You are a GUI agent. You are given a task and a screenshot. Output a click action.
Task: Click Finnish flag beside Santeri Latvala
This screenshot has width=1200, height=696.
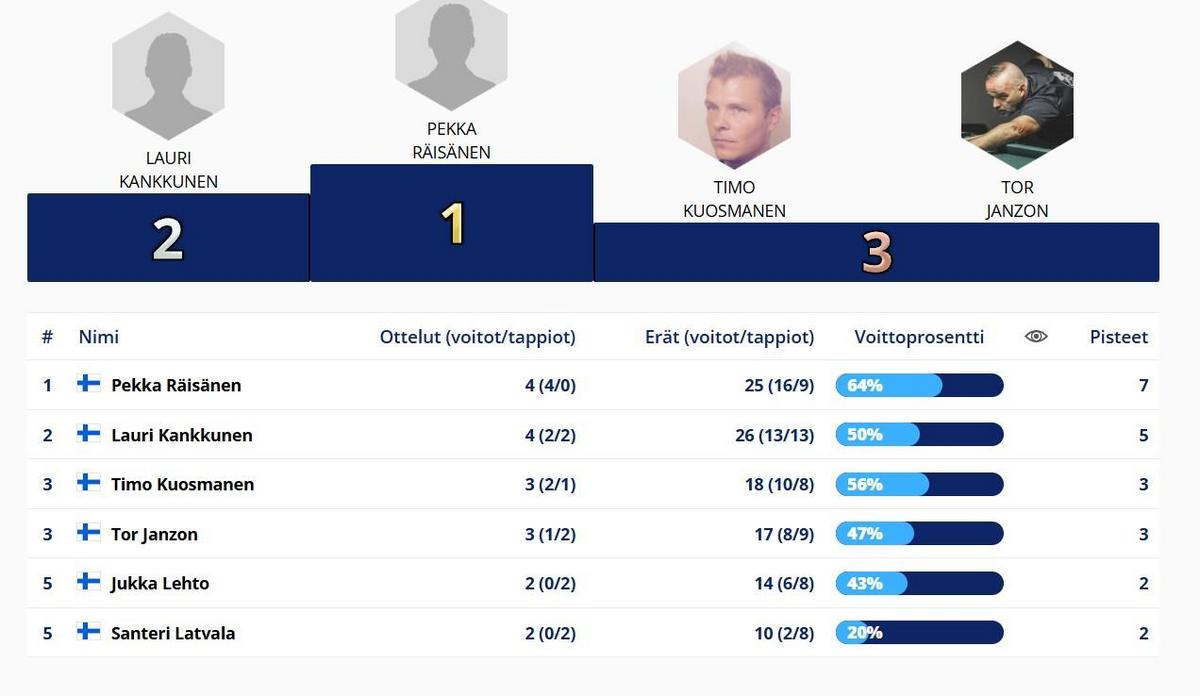click(89, 632)
